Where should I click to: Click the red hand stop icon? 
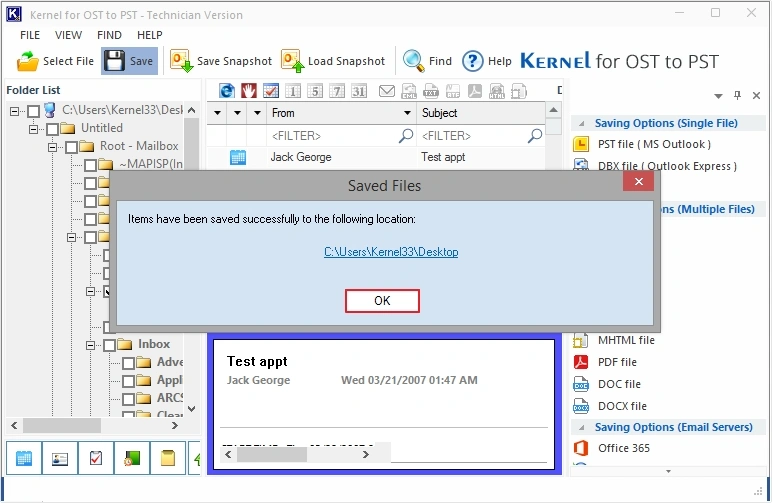tap(249, 91)
